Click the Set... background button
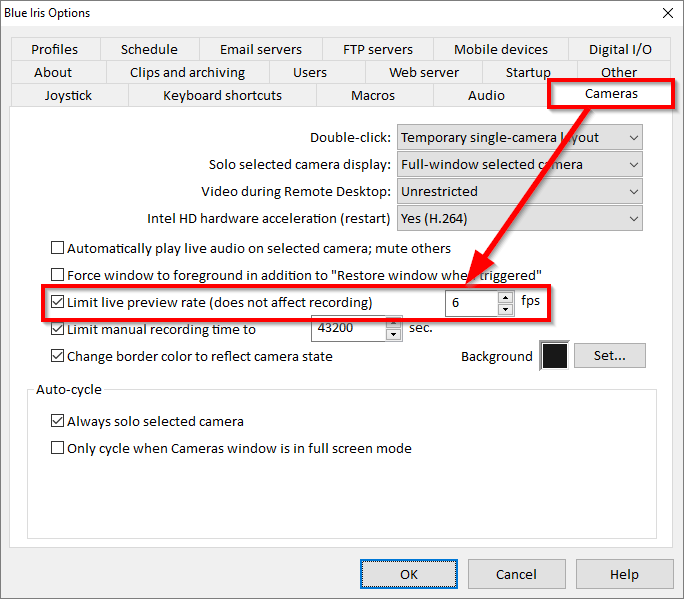The width and height of the screenshot is (684, 599). [x=609, y=356]
